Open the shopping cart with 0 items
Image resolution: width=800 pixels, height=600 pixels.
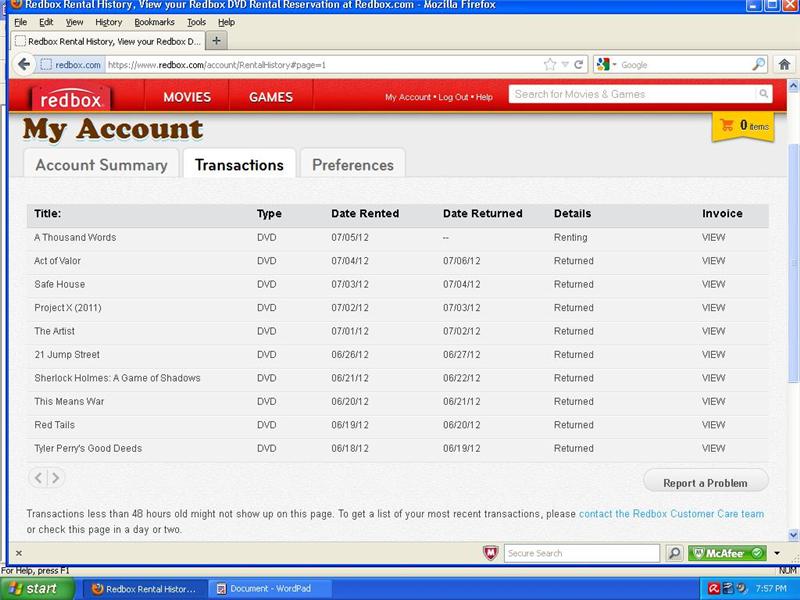743,126
